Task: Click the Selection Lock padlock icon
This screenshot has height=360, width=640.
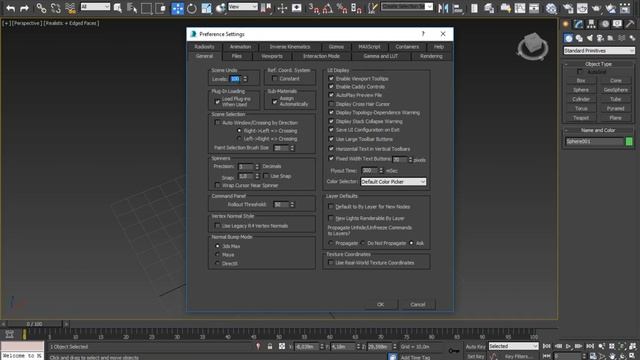Action: (270, 347)
